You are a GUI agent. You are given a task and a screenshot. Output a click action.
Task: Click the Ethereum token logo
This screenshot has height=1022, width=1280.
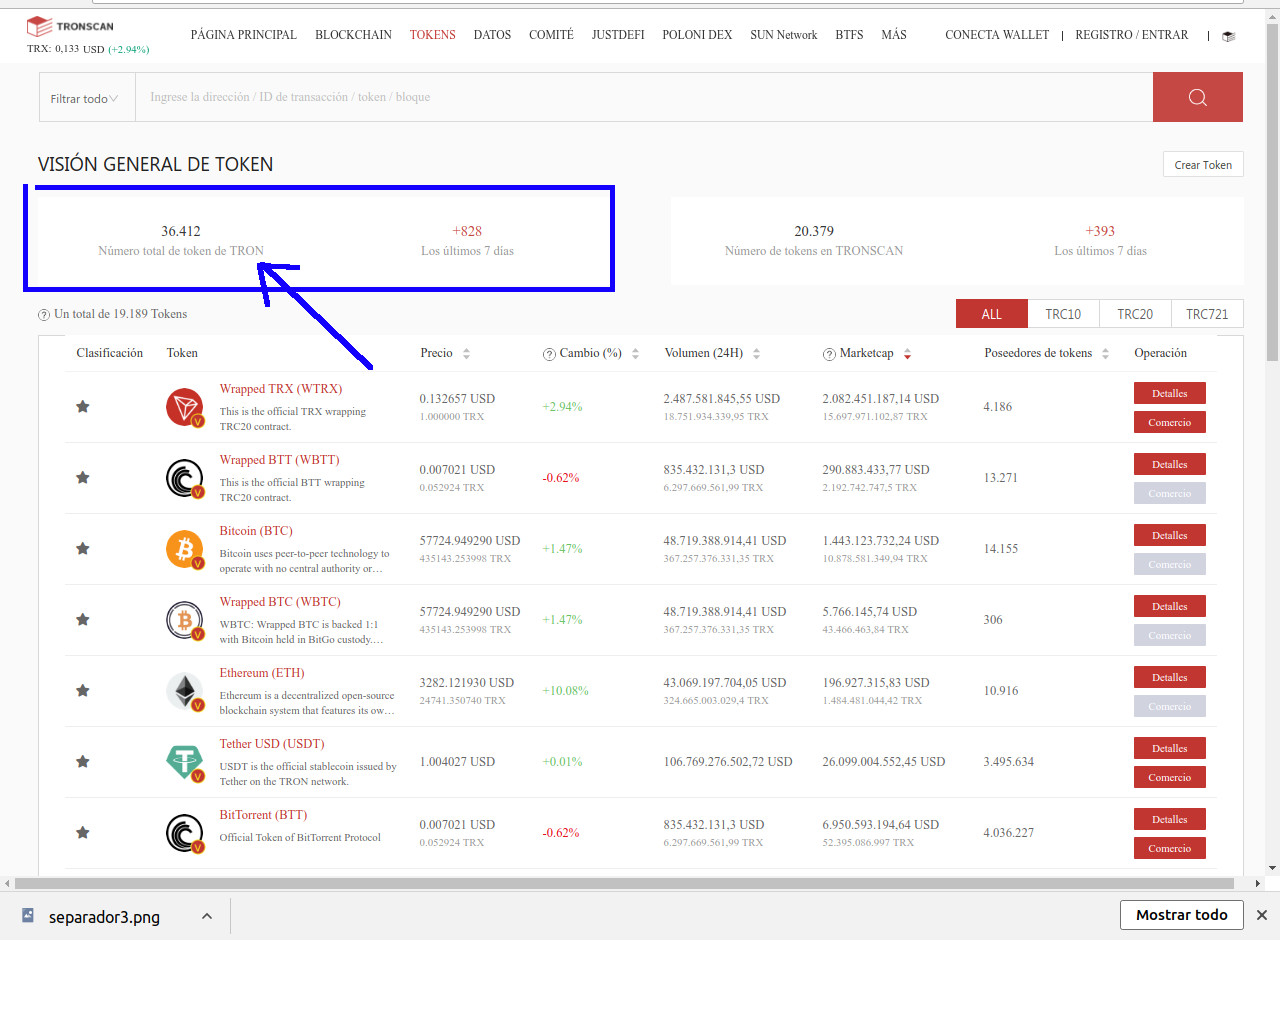point(185,691)
